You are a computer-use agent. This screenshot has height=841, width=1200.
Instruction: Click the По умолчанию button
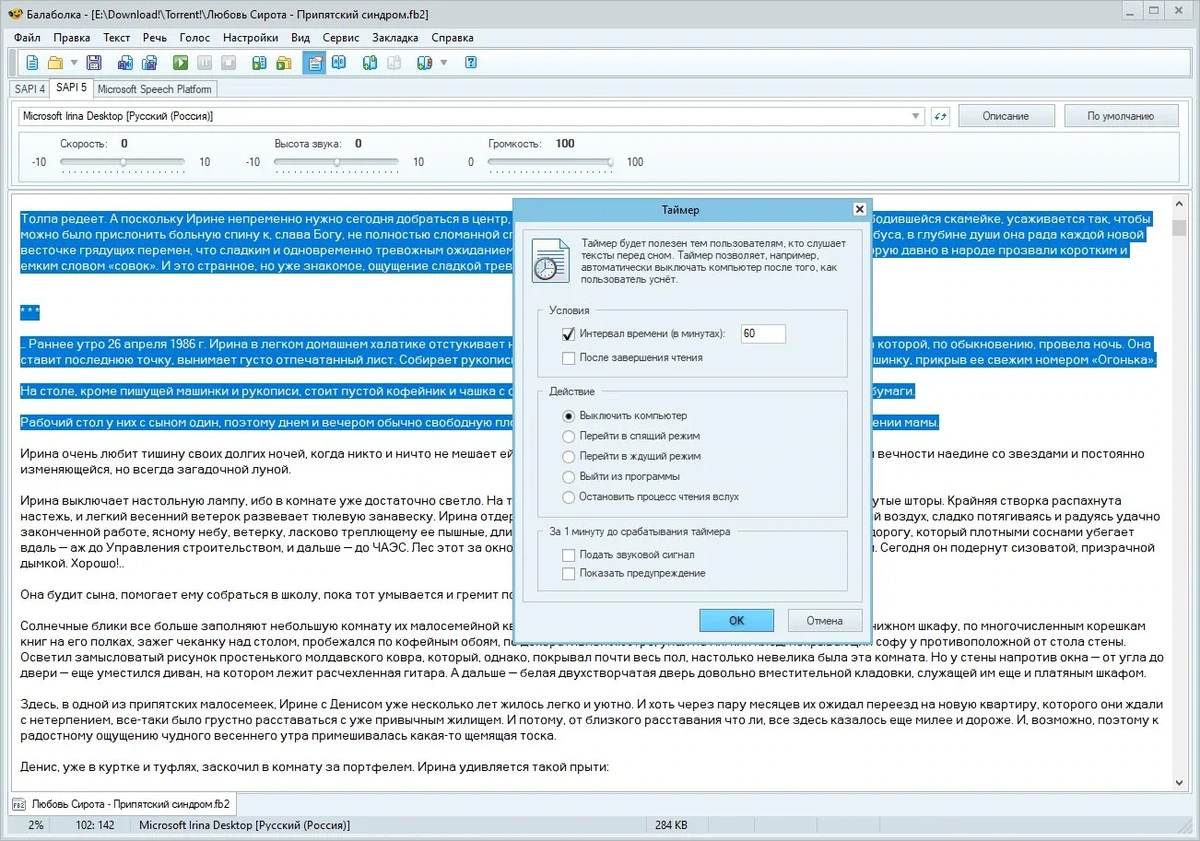pos(1121,116)
